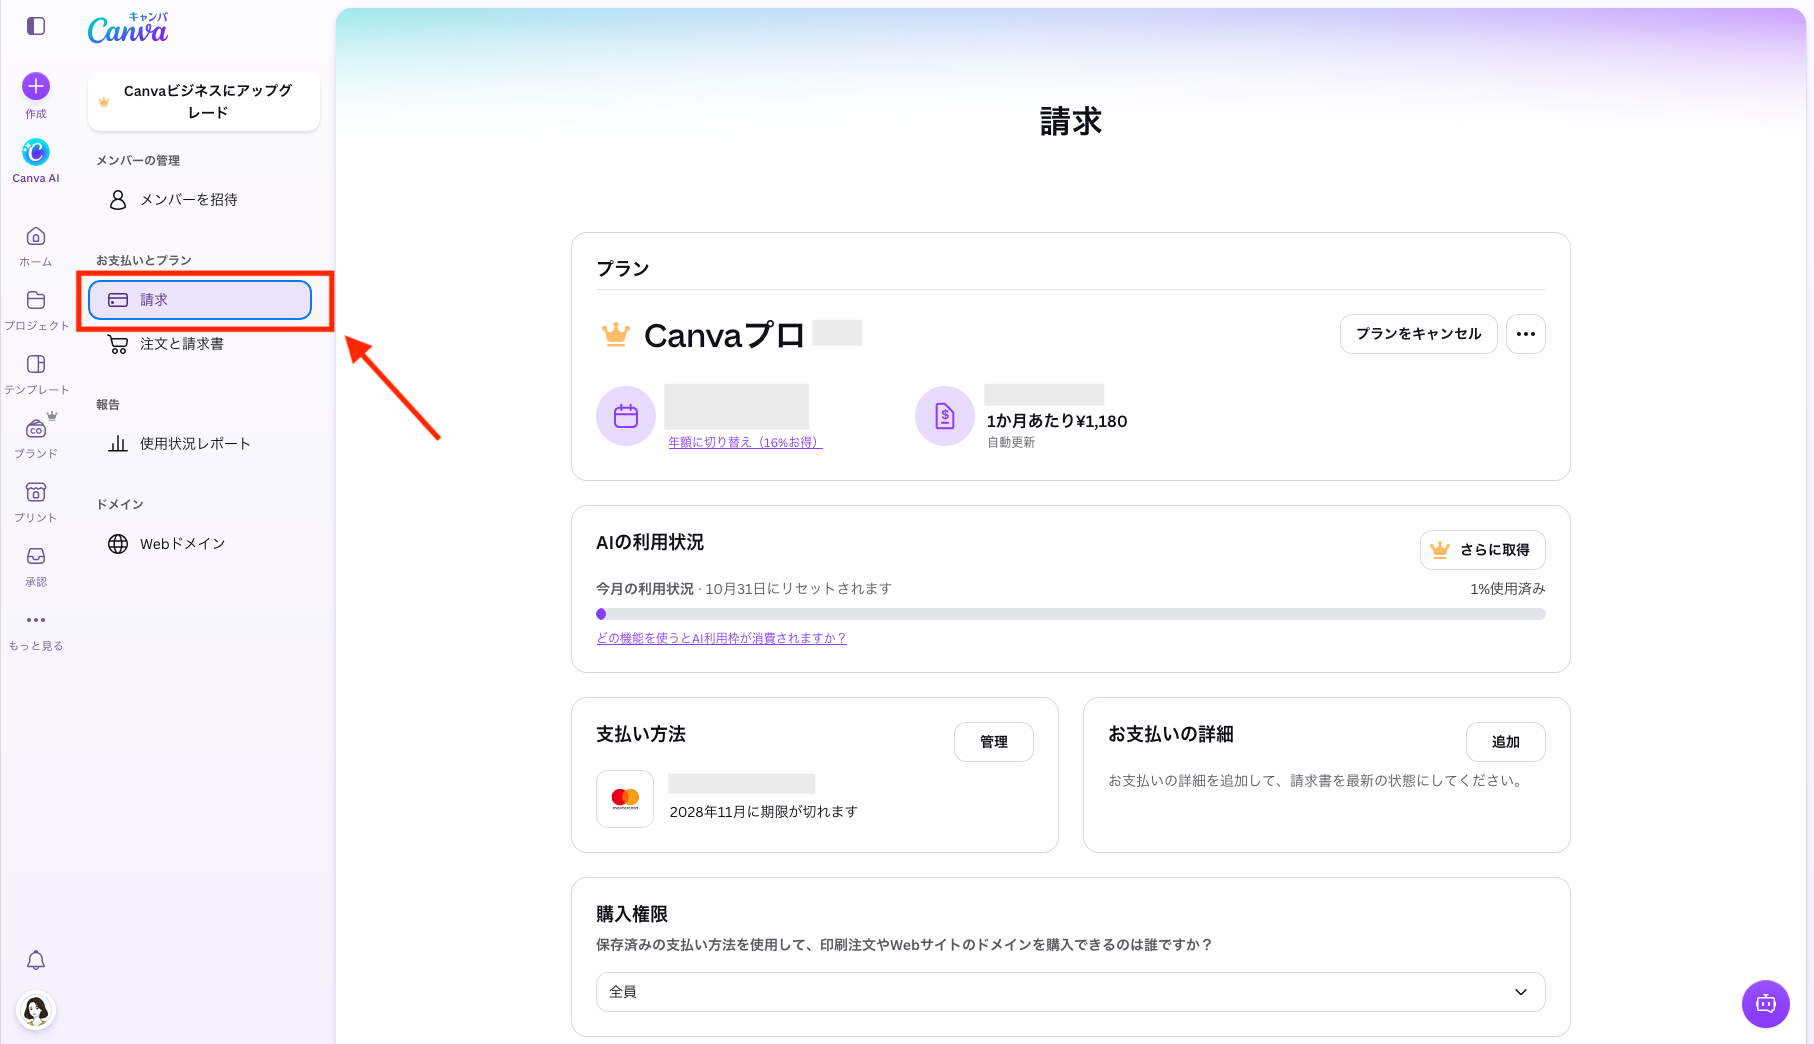Open 承認 inbox icon
This screenshot has width=1814, height=1044.
click(36, 556)
